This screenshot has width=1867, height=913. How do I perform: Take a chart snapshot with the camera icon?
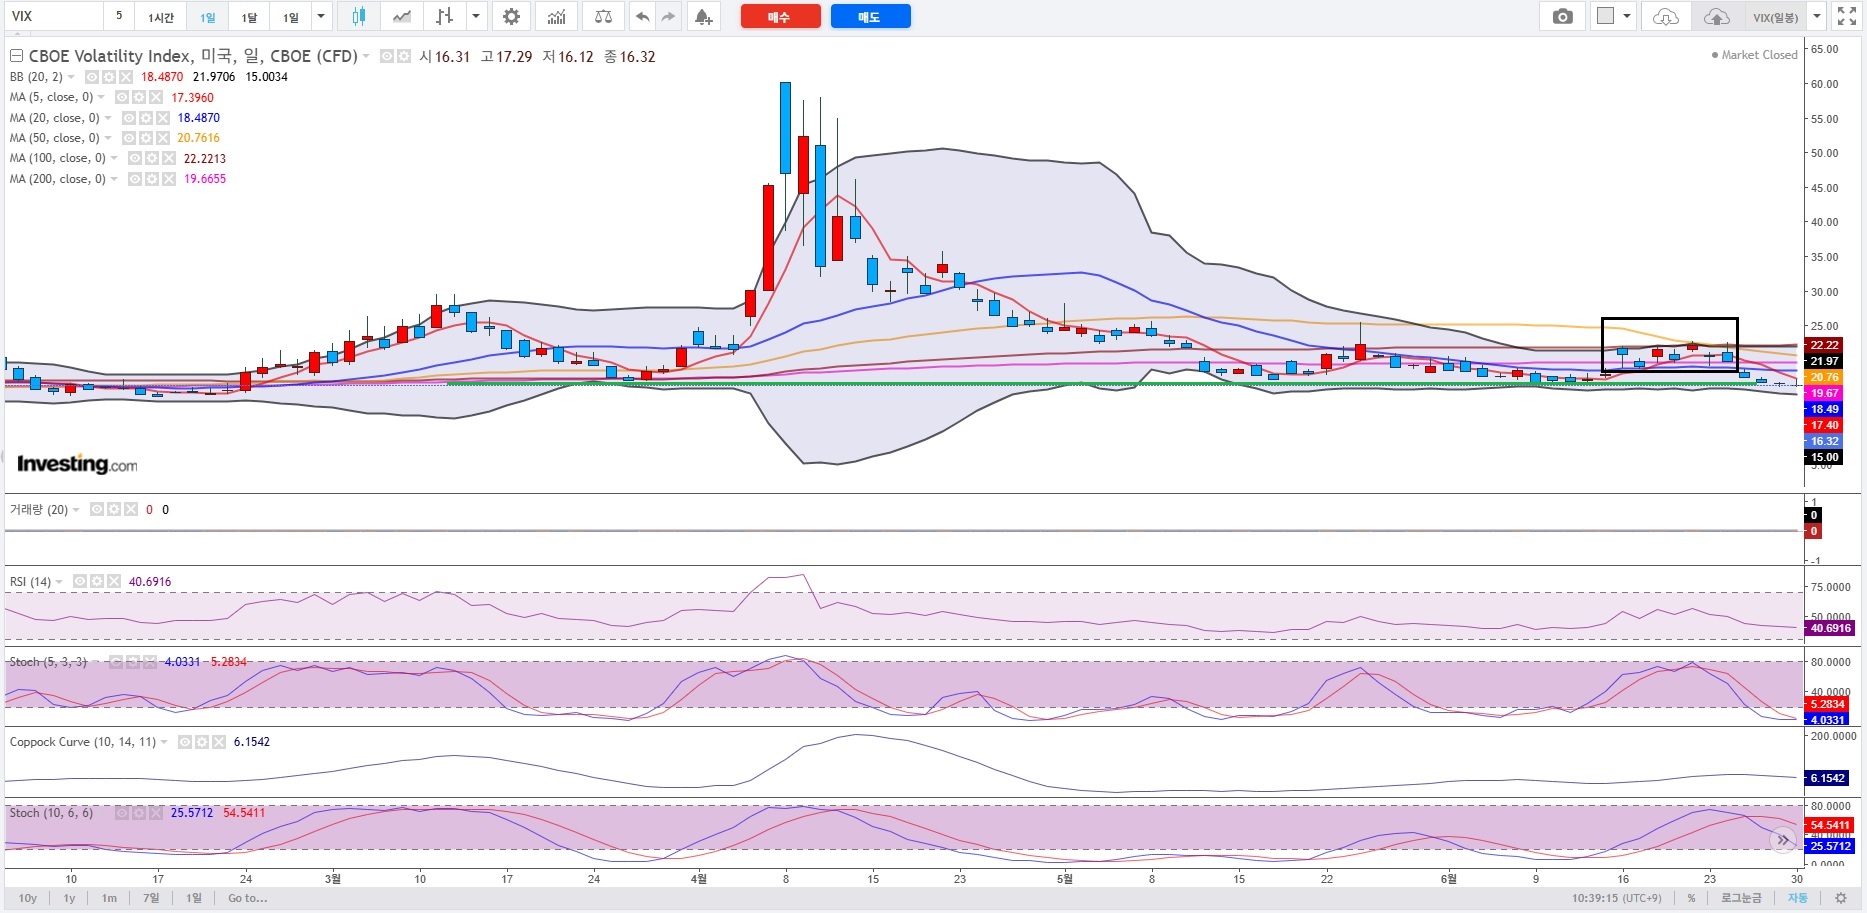point(1562,17)
